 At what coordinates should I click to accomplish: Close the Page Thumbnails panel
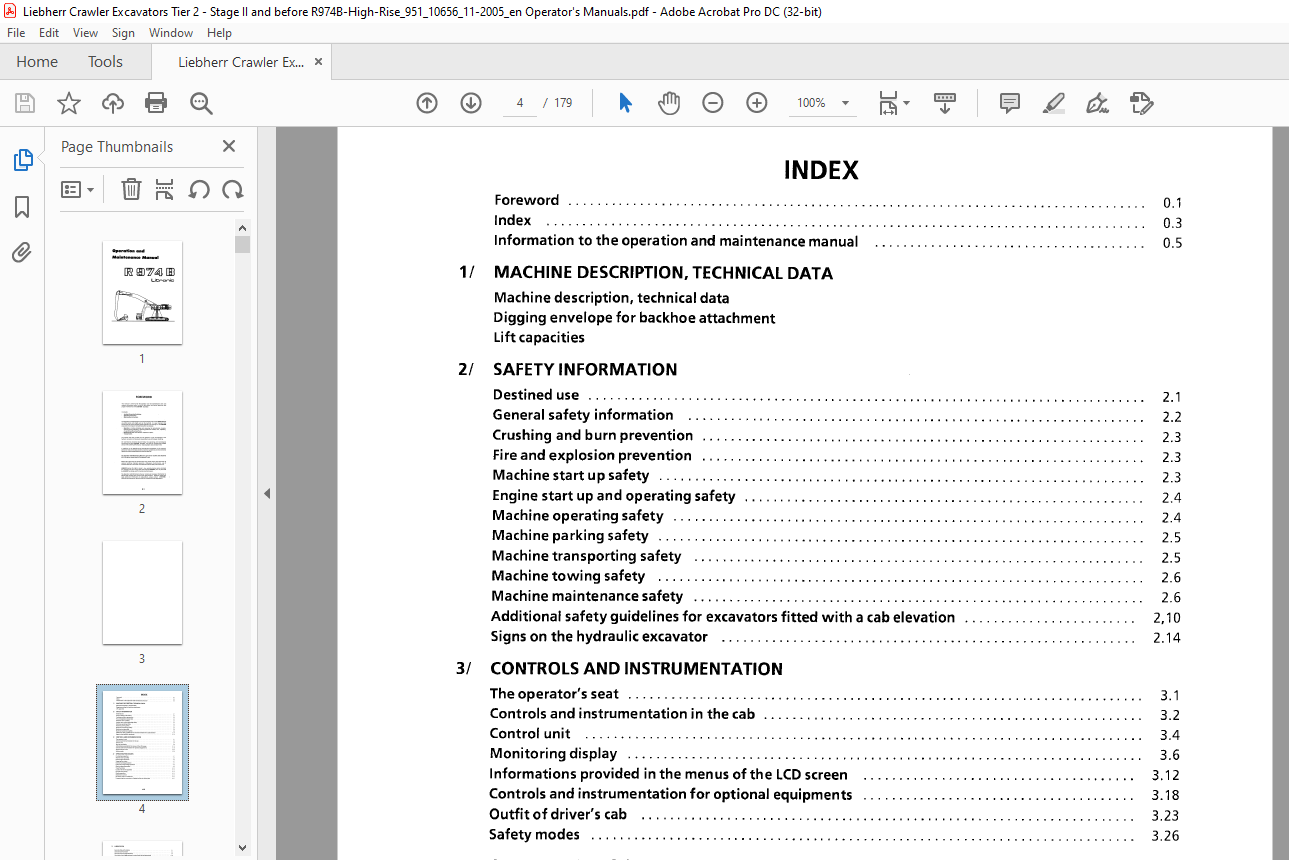click(229, 146)
